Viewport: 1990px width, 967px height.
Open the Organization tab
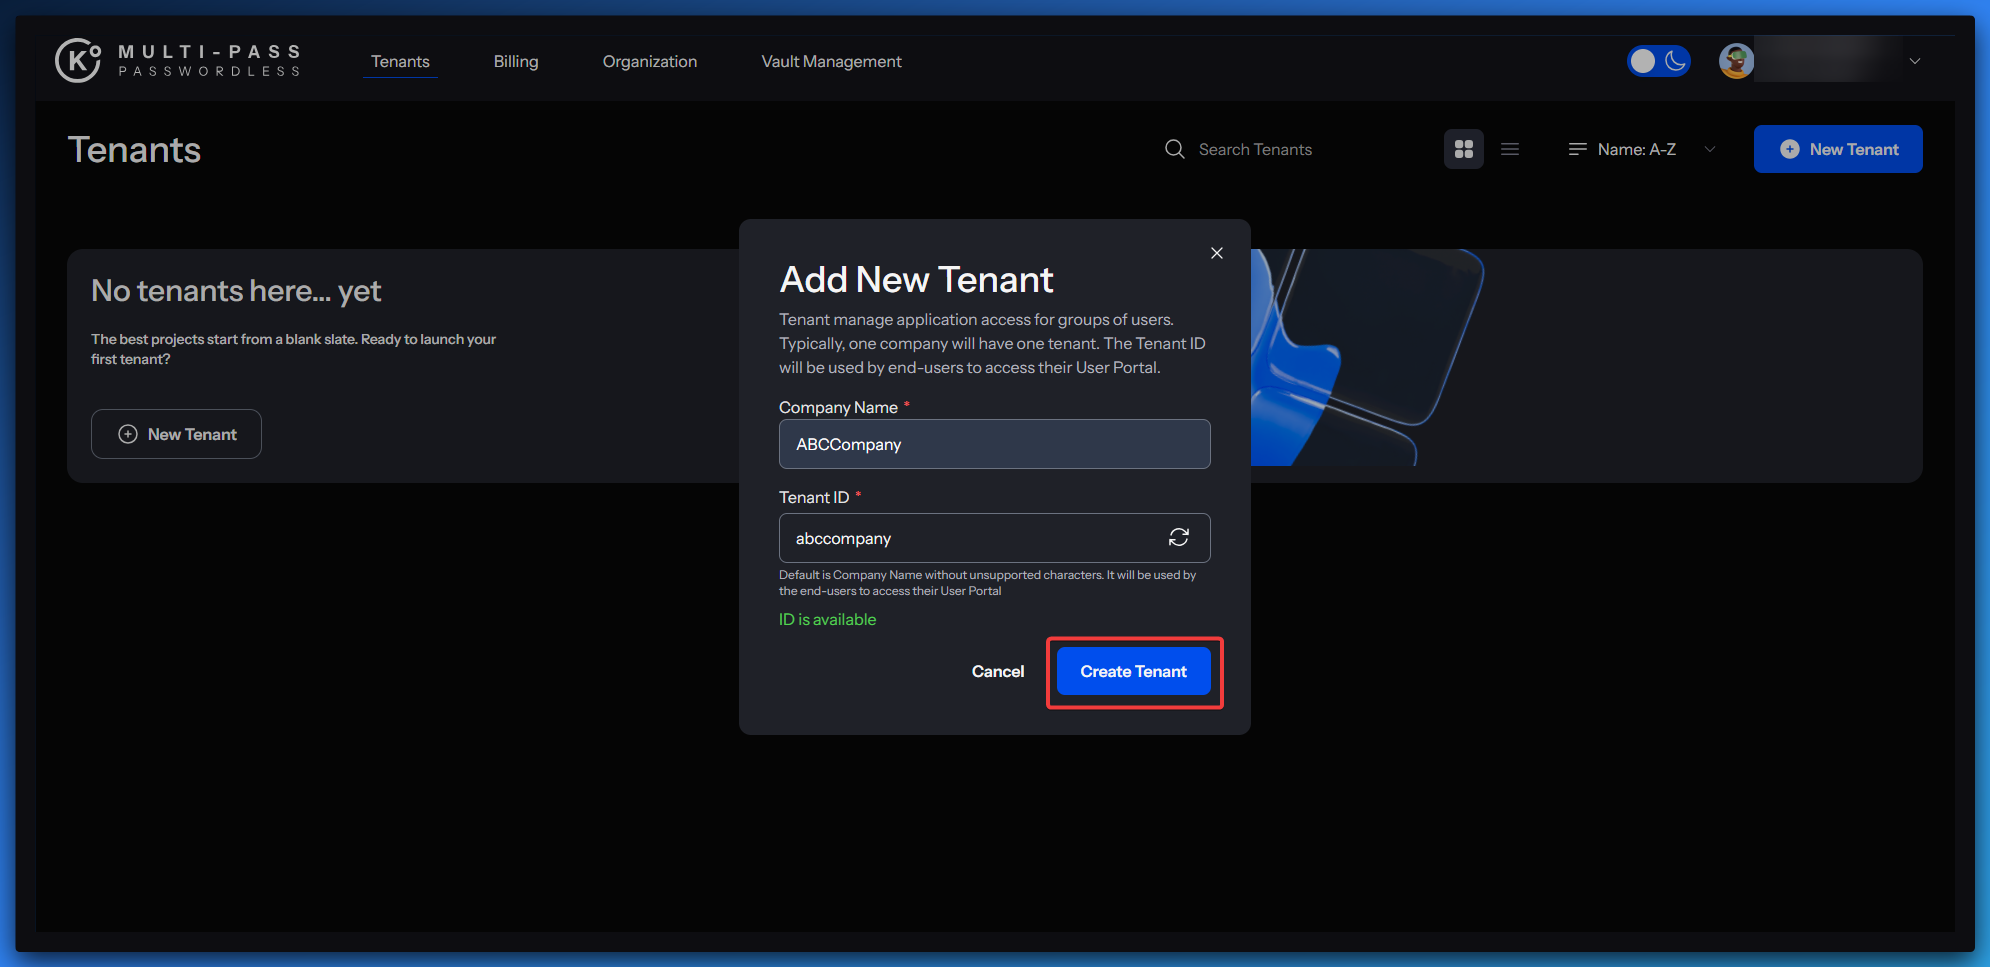tap(649, 61)
